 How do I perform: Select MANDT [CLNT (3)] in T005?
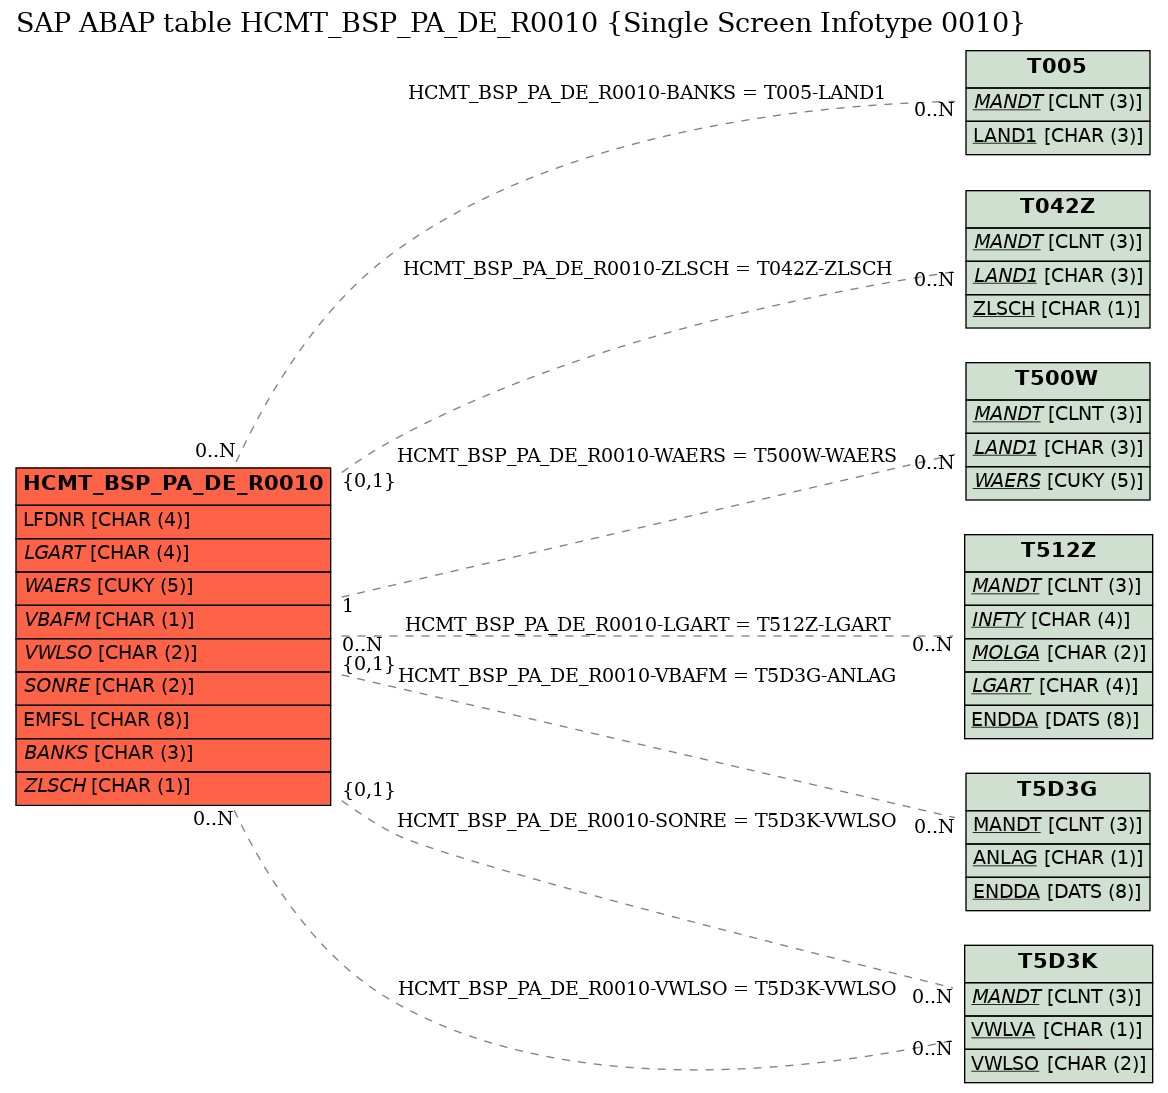click(x=1057, y=104)
